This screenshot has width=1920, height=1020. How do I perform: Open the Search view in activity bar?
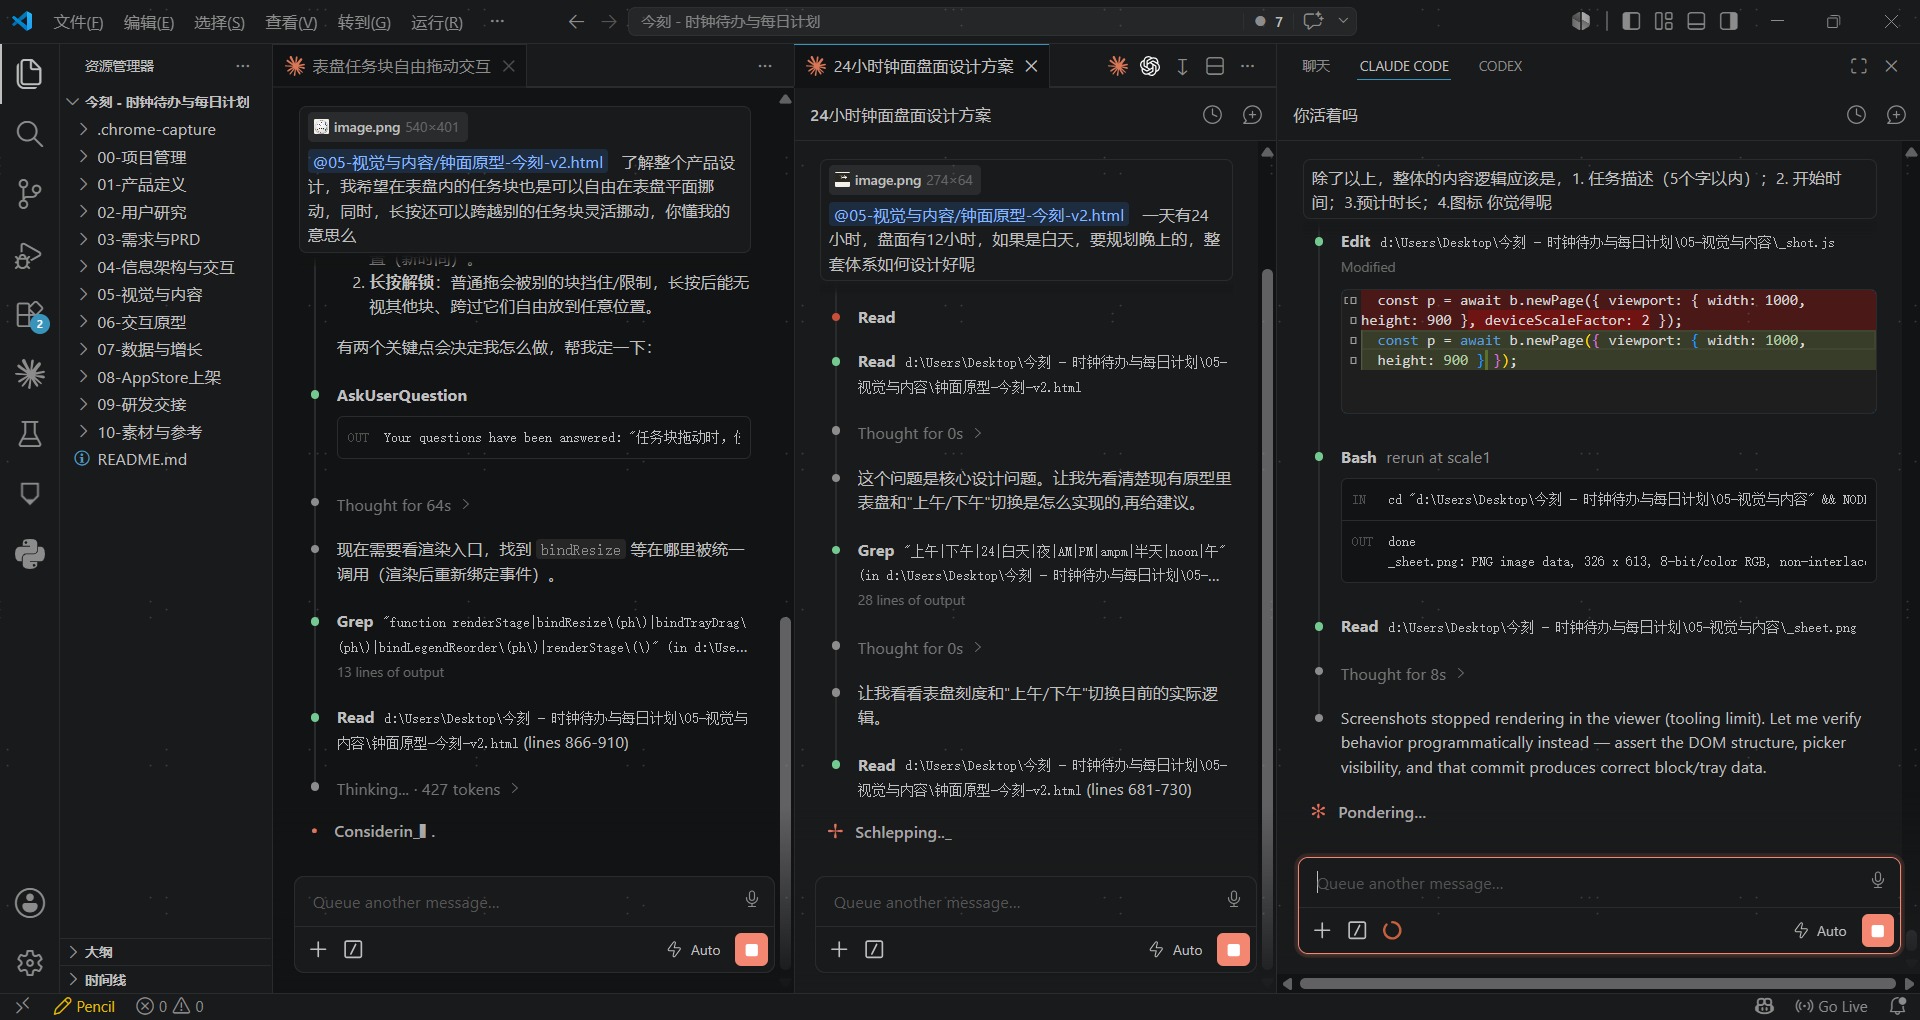(30, 134)
